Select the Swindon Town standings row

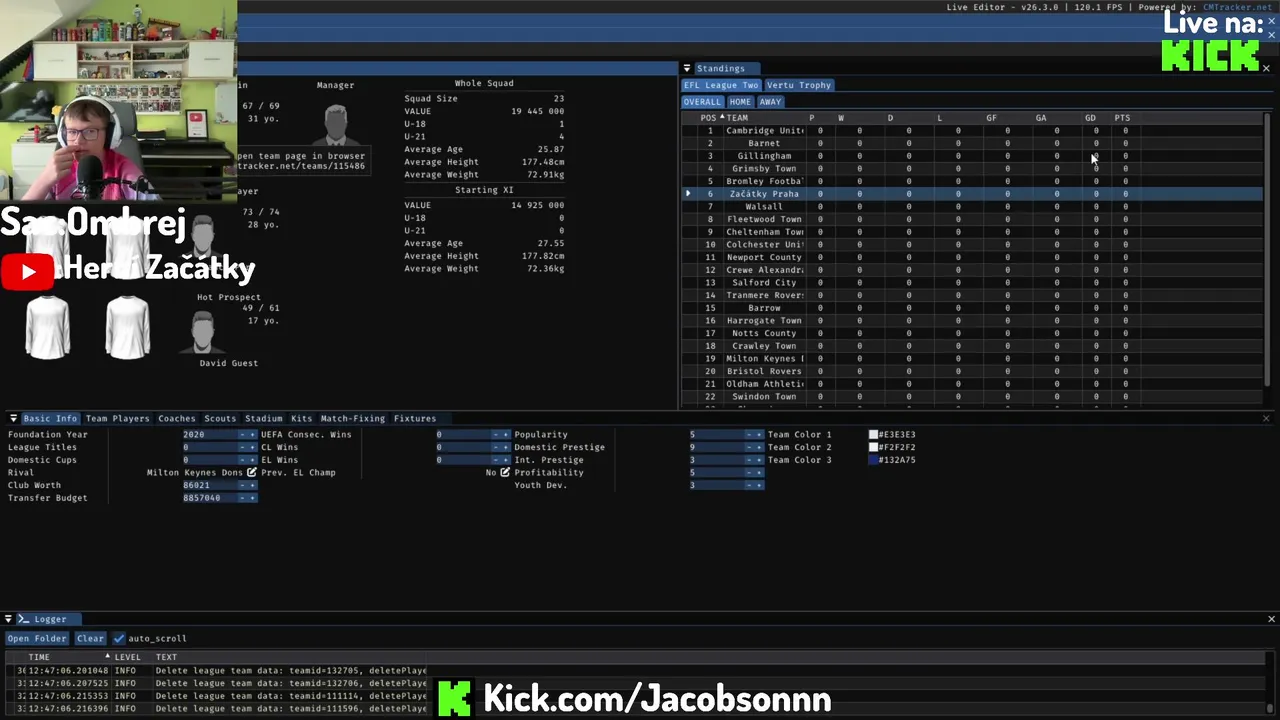coord(972,397)
